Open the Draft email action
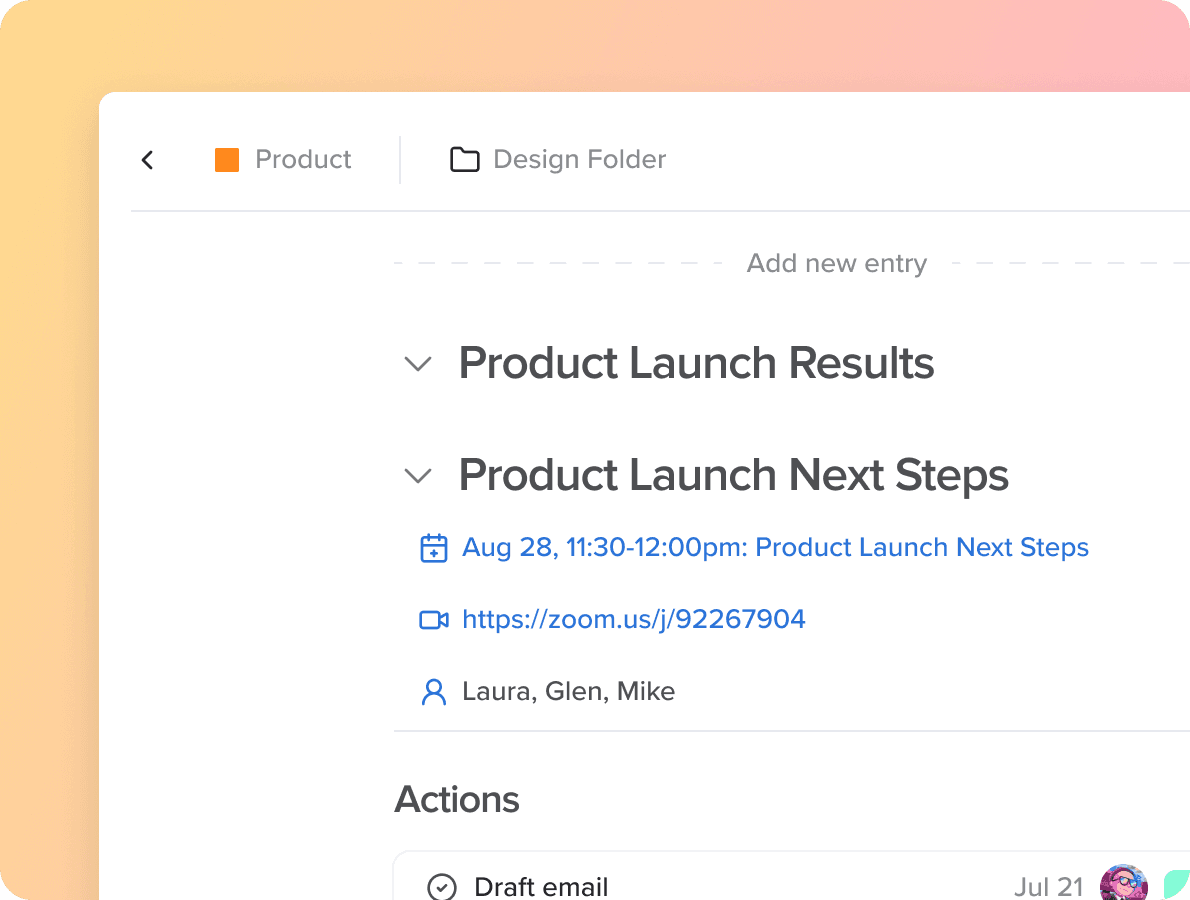 pos(541,886)
